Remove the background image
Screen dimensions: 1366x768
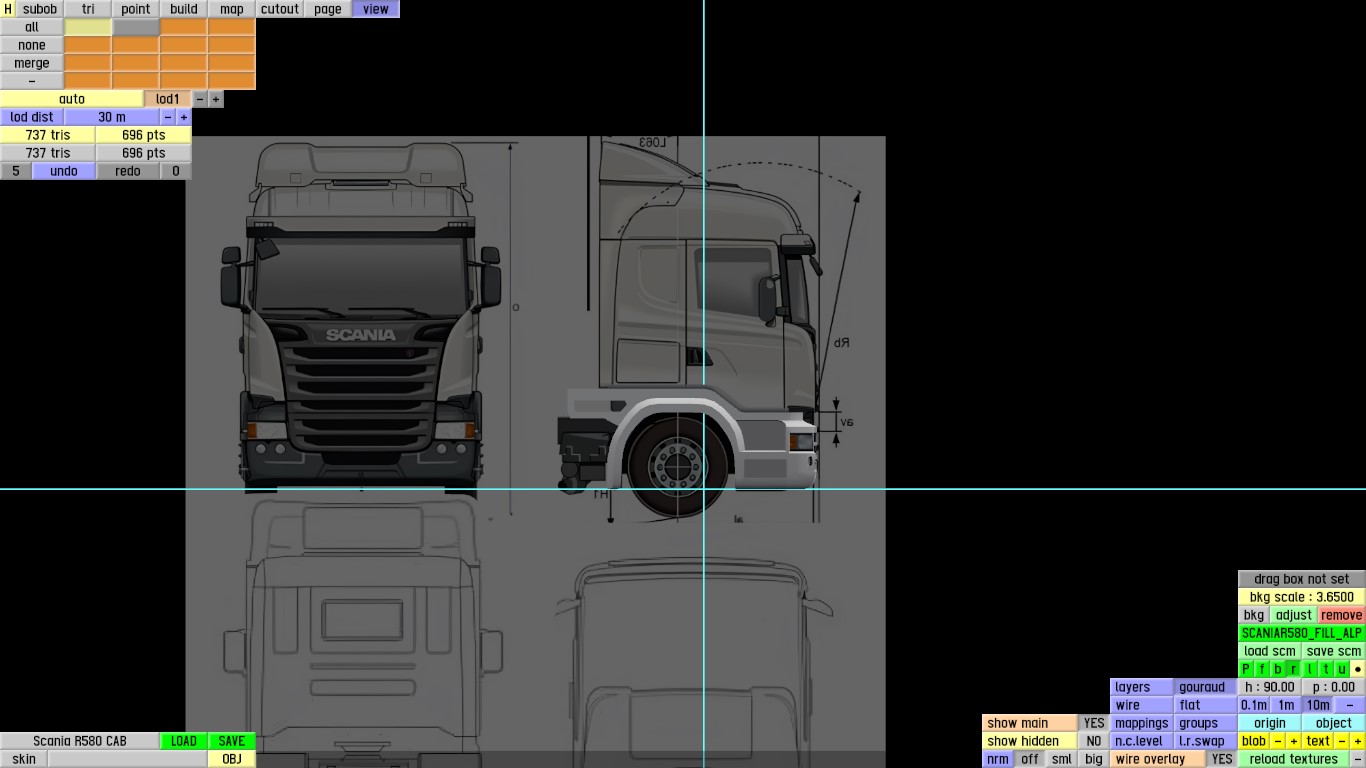pyautogui.click(x=1342, y=615)
